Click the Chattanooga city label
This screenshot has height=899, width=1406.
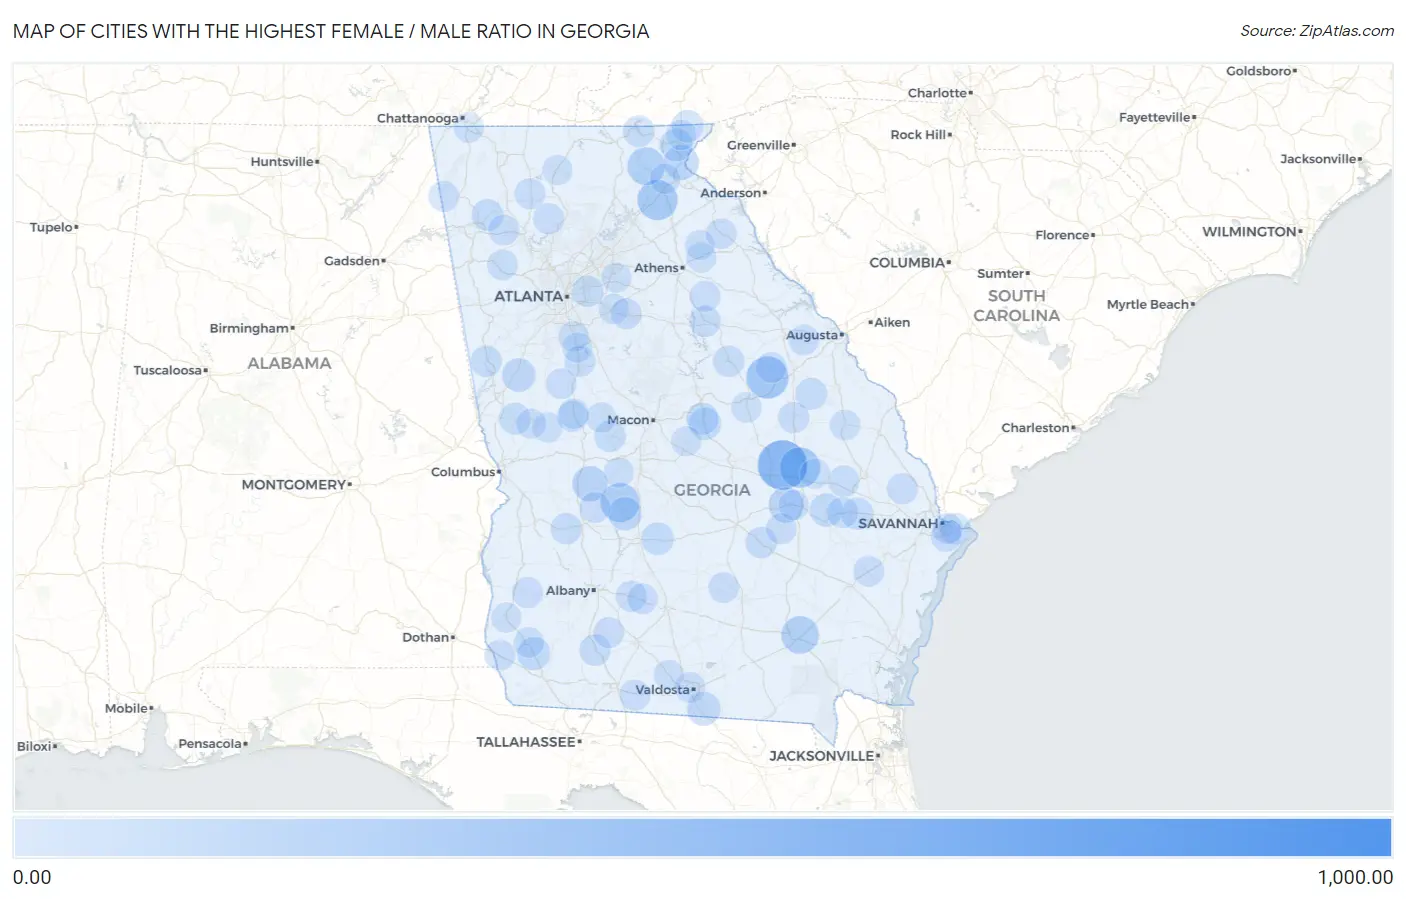pos(418,118)
